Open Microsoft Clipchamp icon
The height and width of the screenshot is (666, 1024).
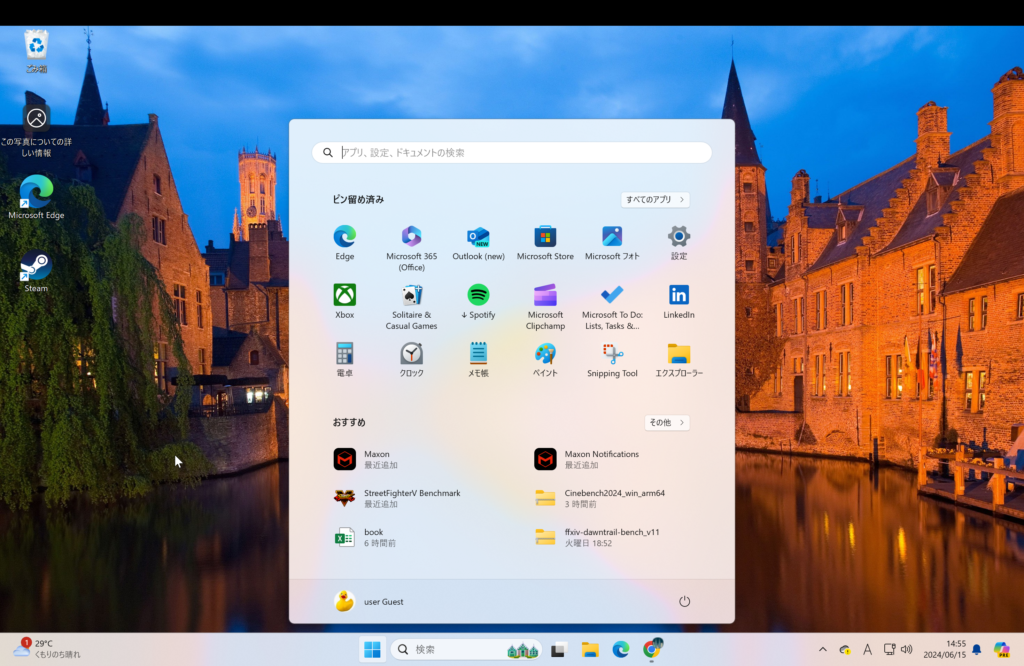click(545, 296)
